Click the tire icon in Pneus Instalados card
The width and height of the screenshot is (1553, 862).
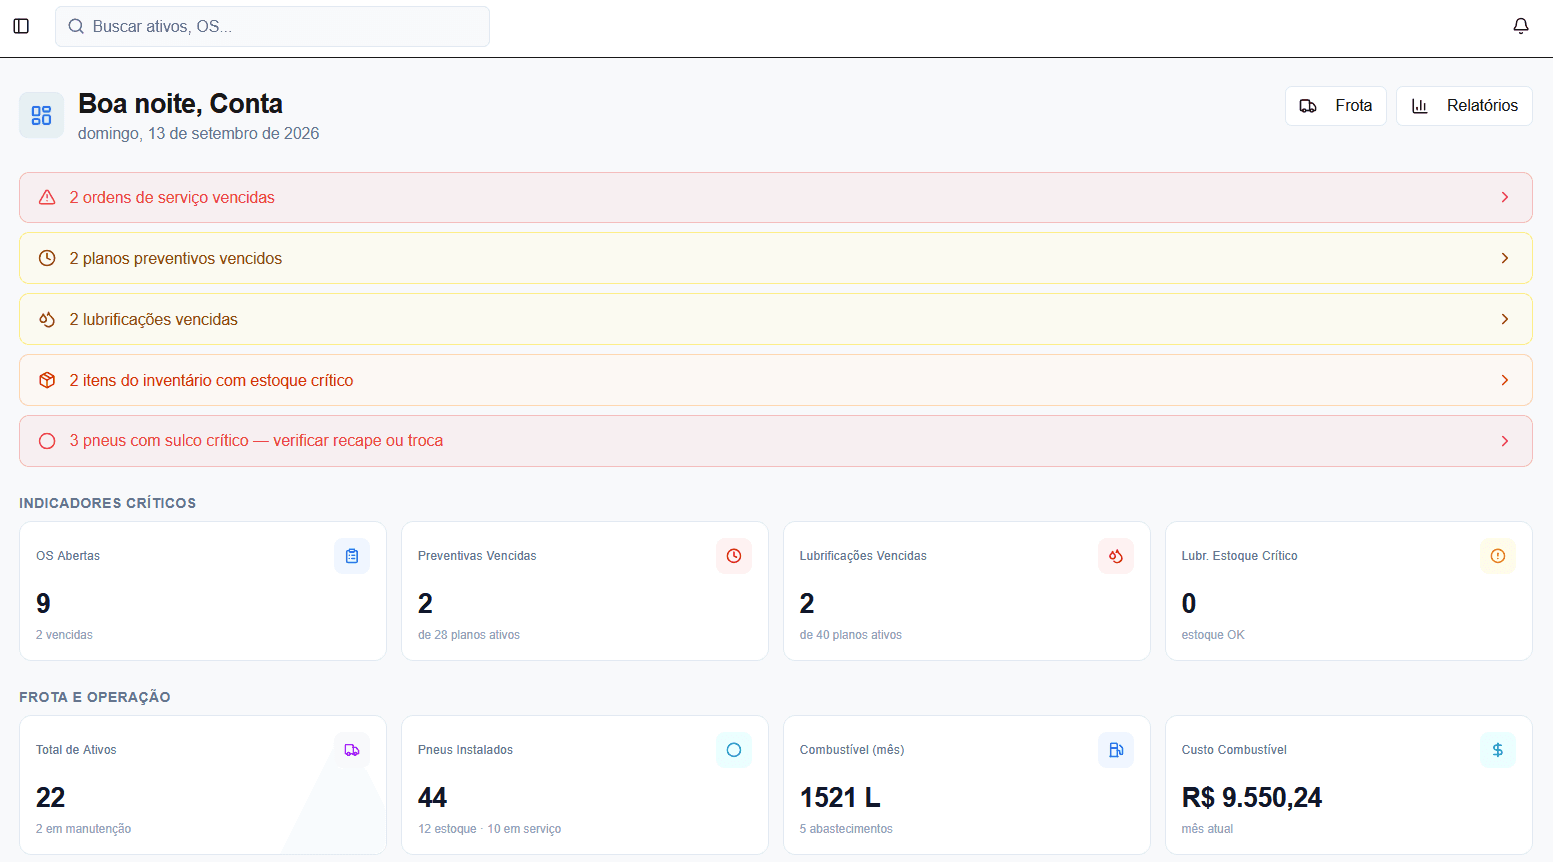734,750
